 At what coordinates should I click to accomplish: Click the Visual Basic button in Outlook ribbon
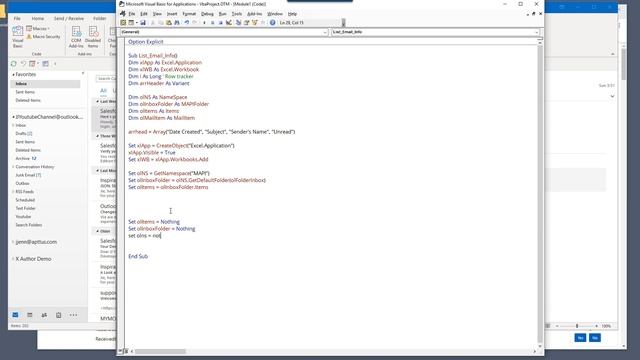[18, 37]
